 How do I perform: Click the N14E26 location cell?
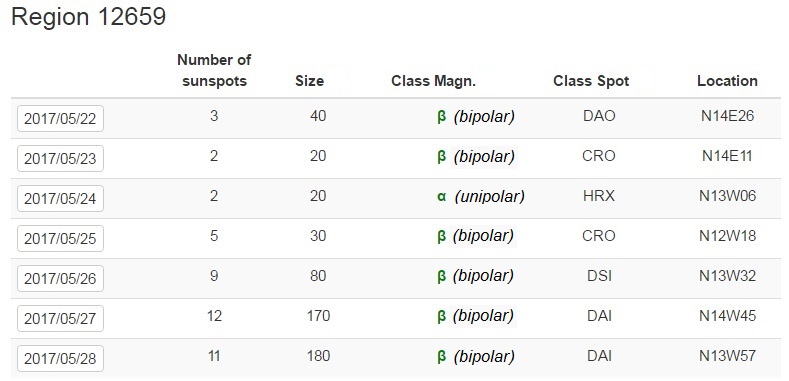[728, 116]
